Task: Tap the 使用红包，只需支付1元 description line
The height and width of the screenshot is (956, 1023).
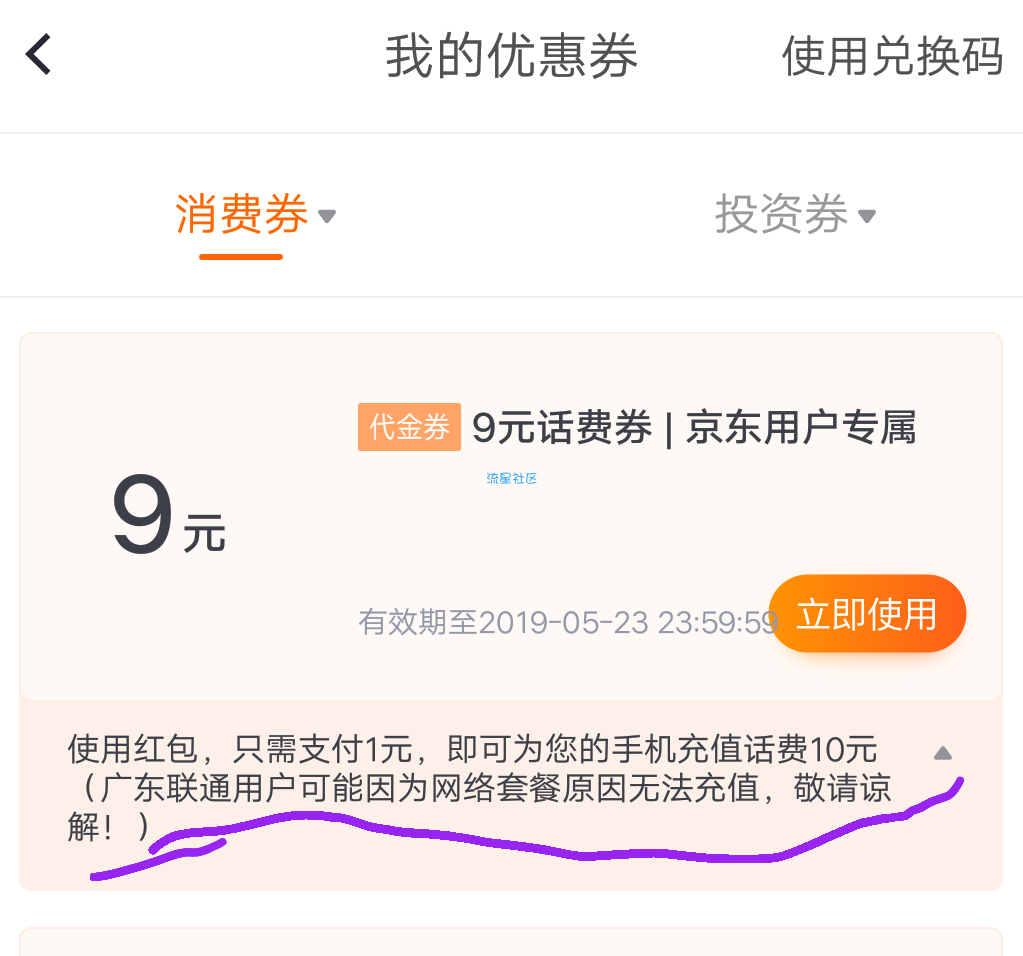Action: pyautogui.click(x=472, y=748)
